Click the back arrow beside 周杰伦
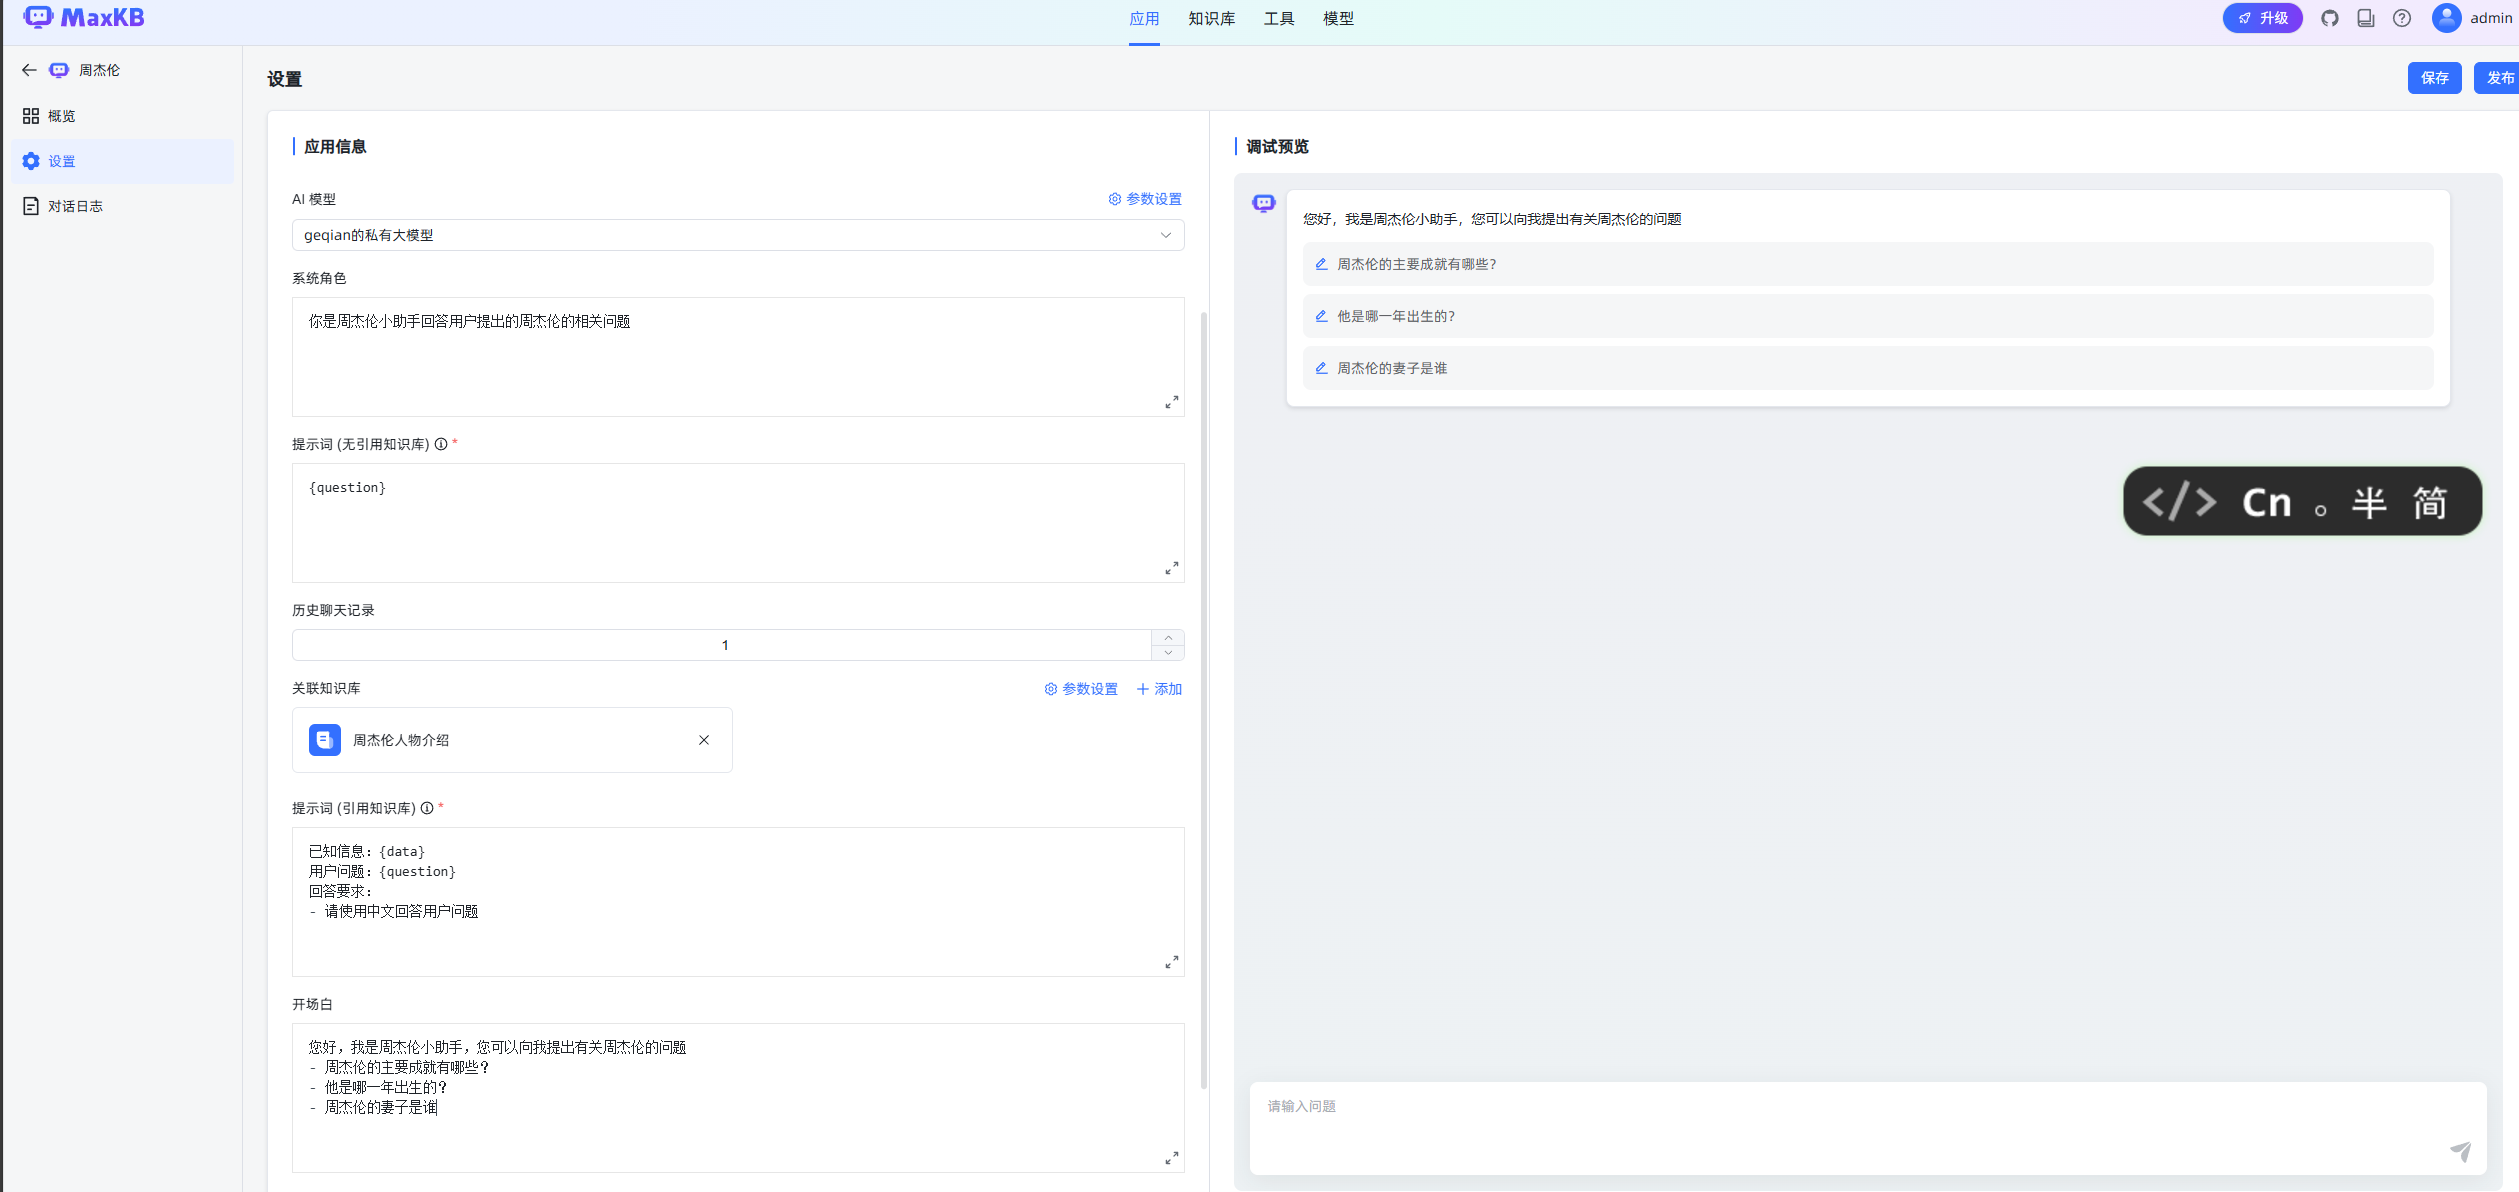 [29, 70]
